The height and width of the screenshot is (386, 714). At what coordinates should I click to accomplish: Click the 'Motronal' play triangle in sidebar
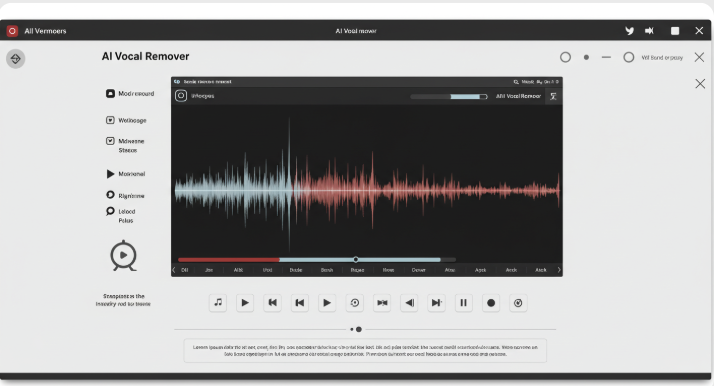click(110, 174)
